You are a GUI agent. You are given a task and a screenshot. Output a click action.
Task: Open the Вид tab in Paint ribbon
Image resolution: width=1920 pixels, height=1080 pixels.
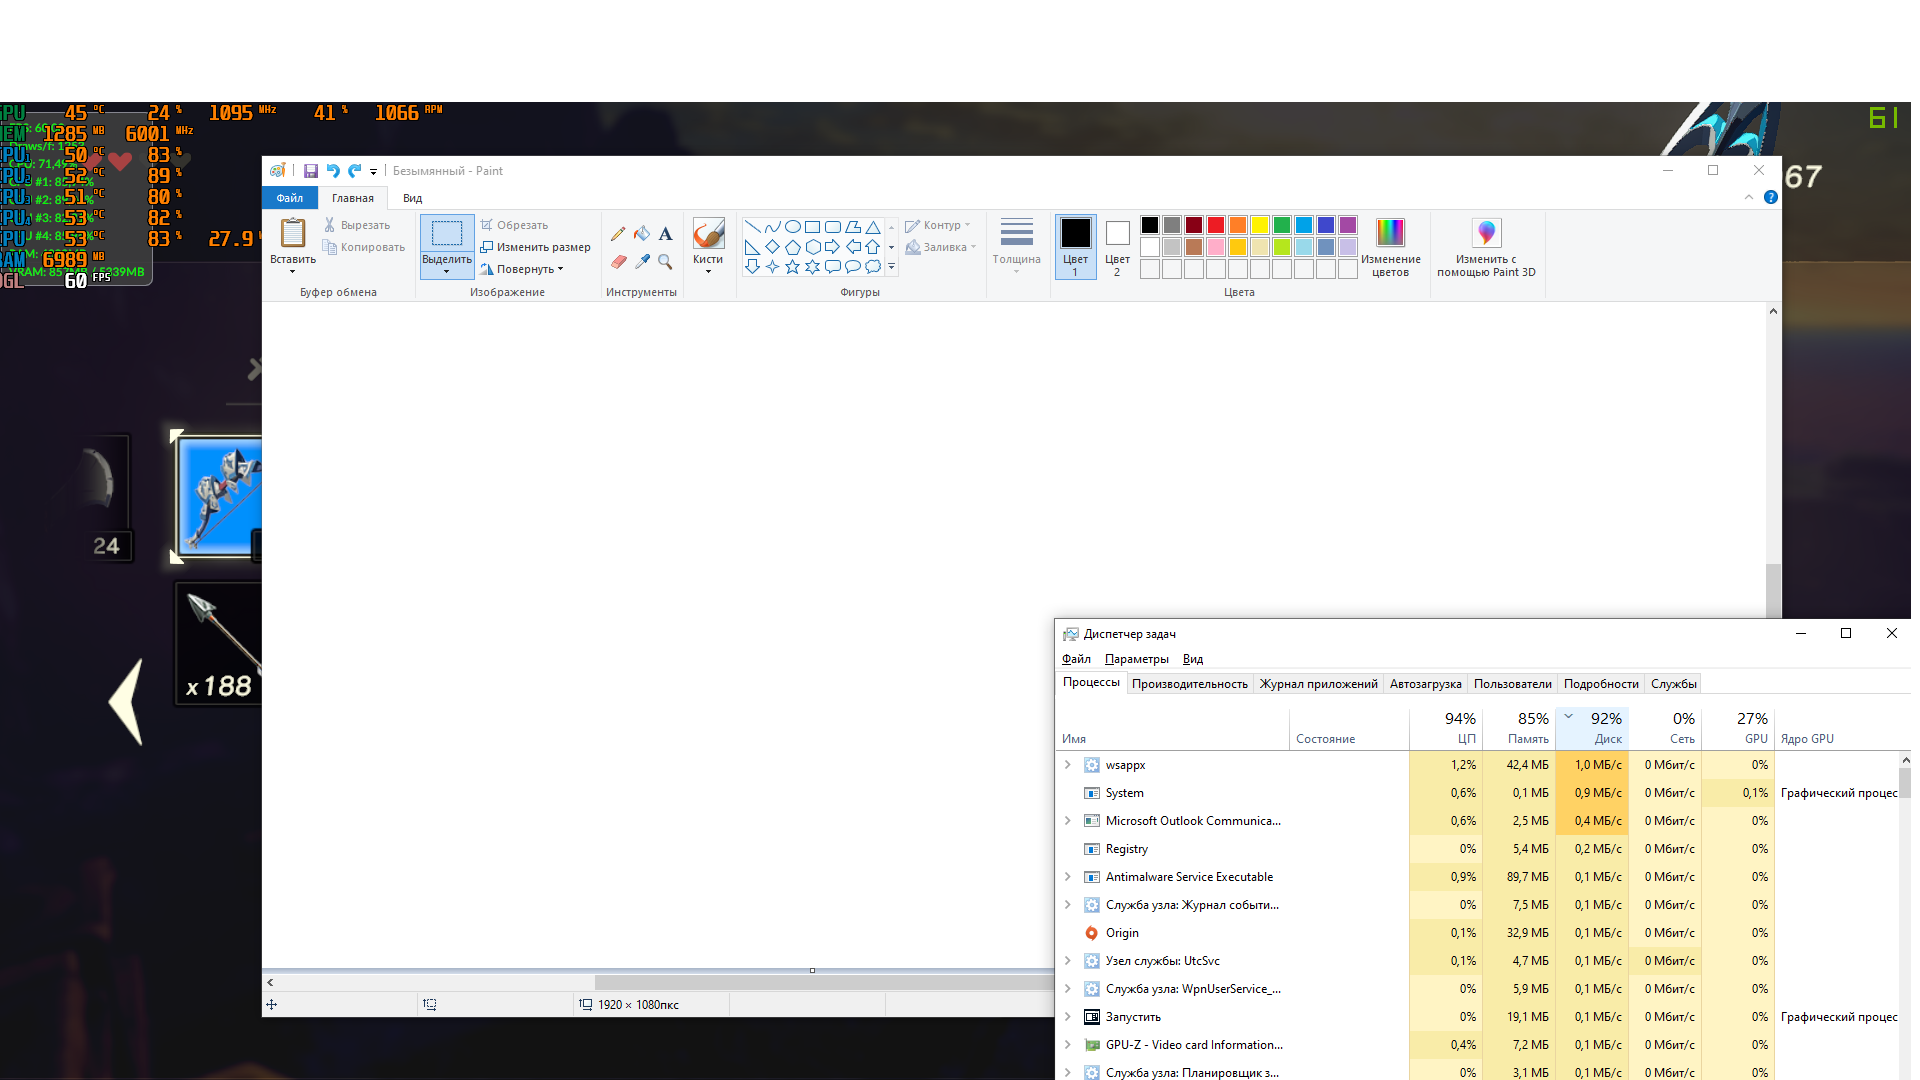(413, 198)
